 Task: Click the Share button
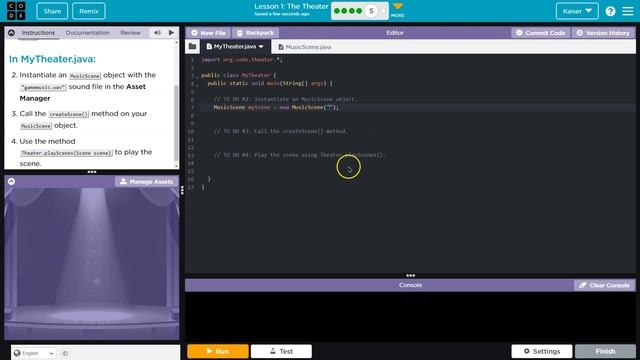point(52,11)
